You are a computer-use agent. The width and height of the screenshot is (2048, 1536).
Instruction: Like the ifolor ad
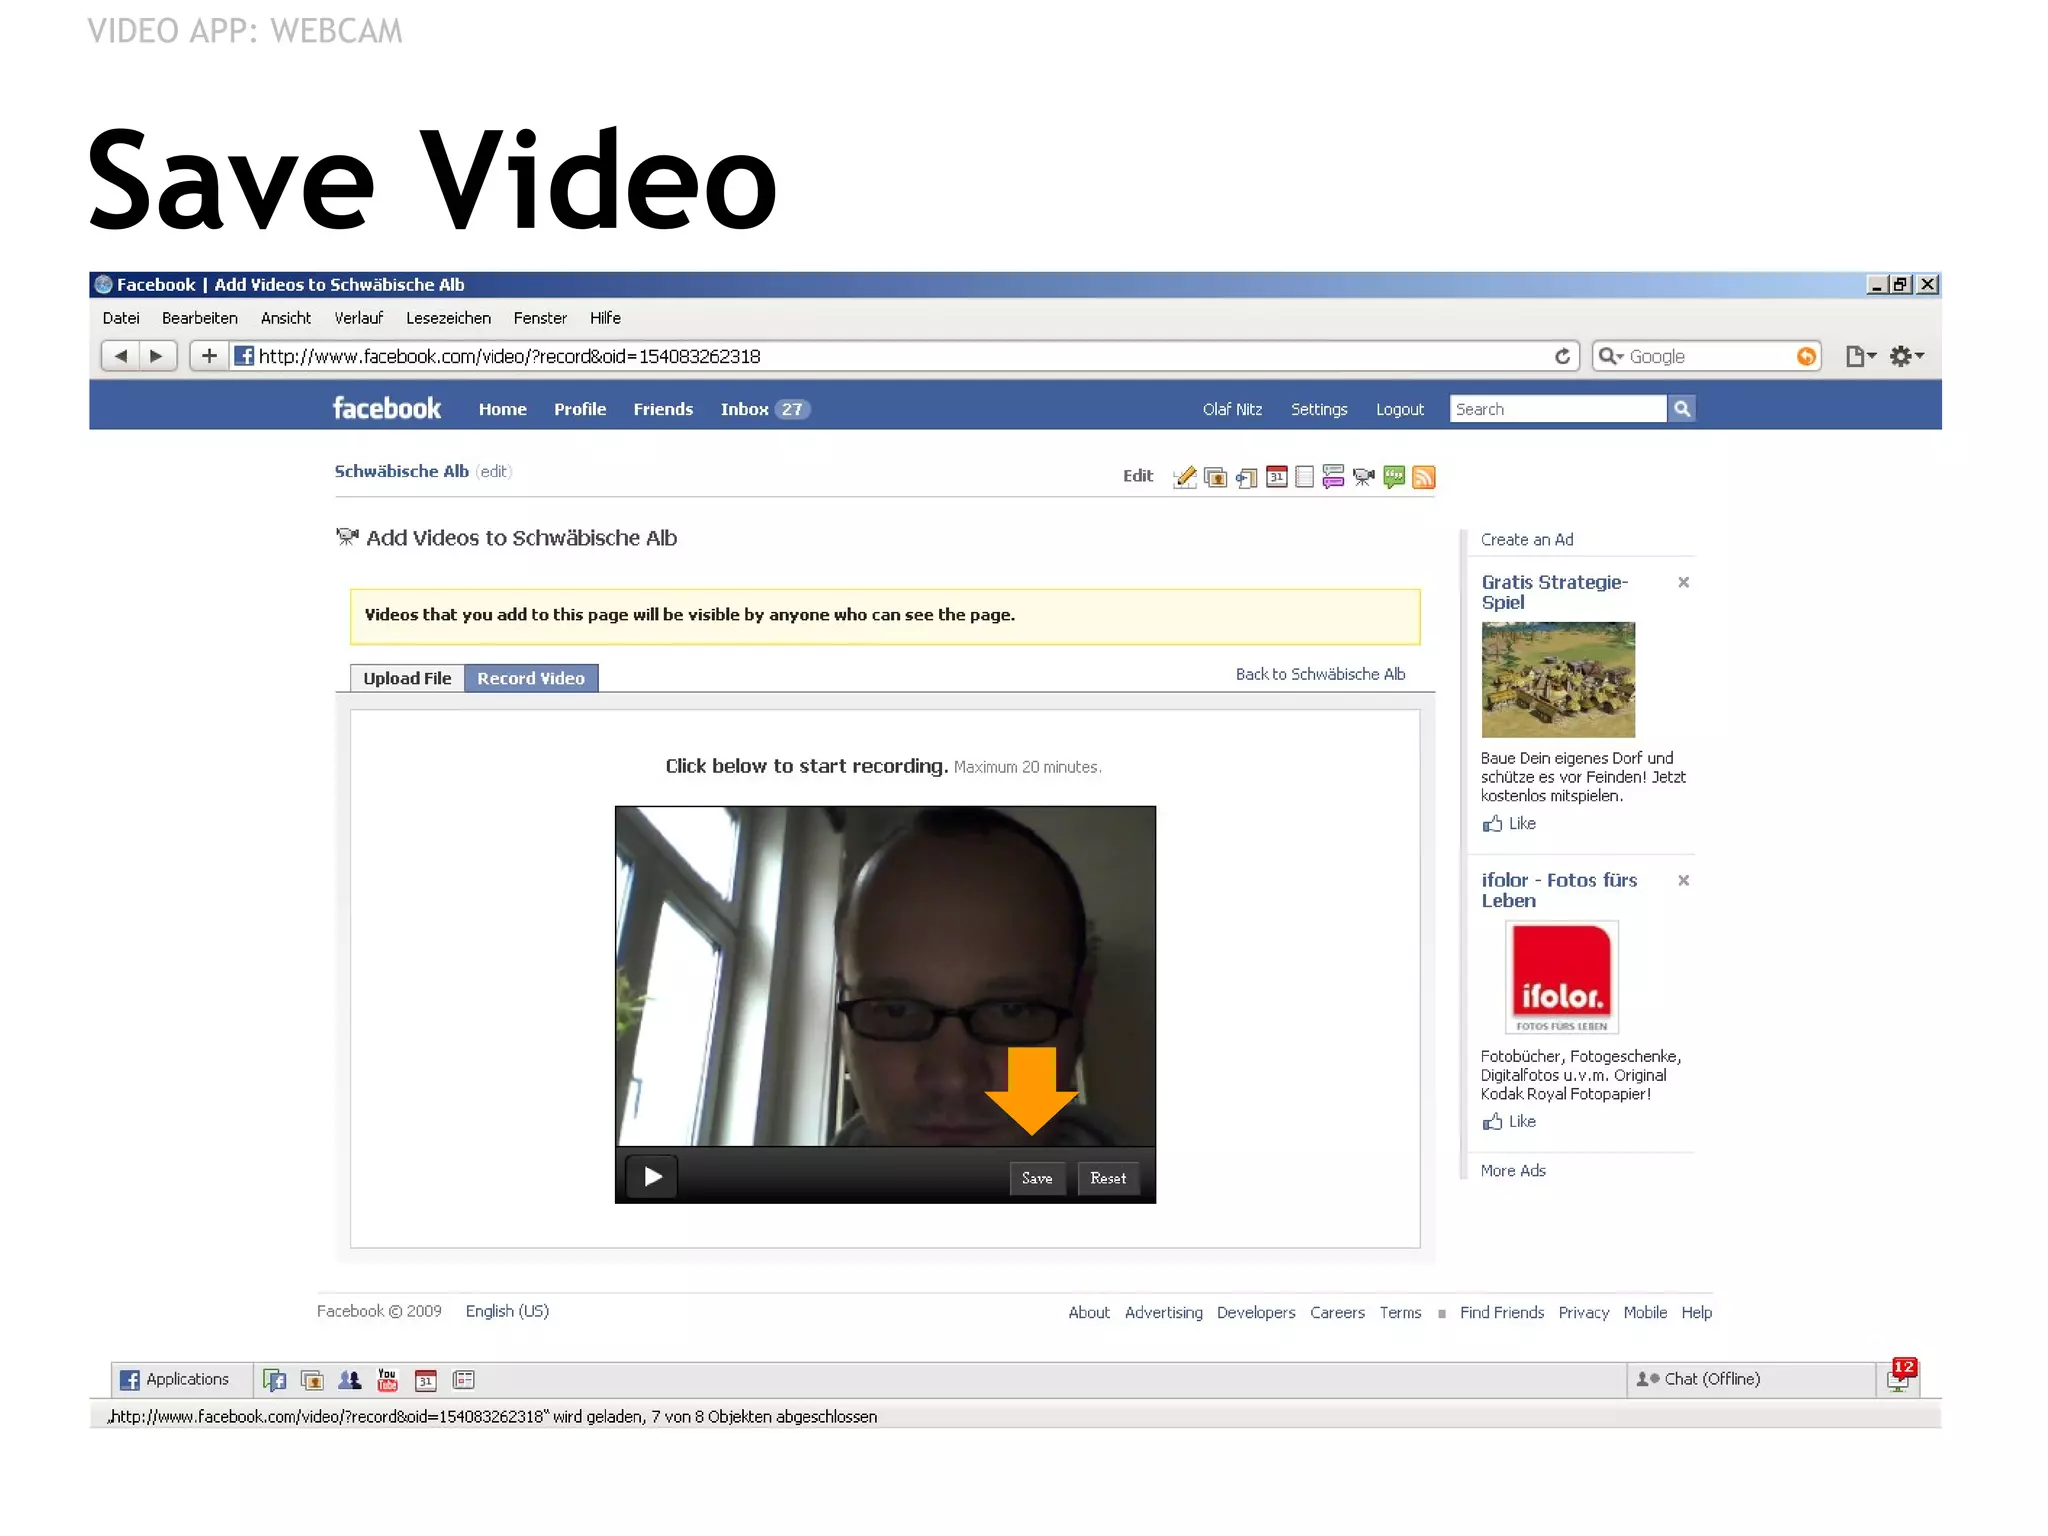[1509, 1121]
